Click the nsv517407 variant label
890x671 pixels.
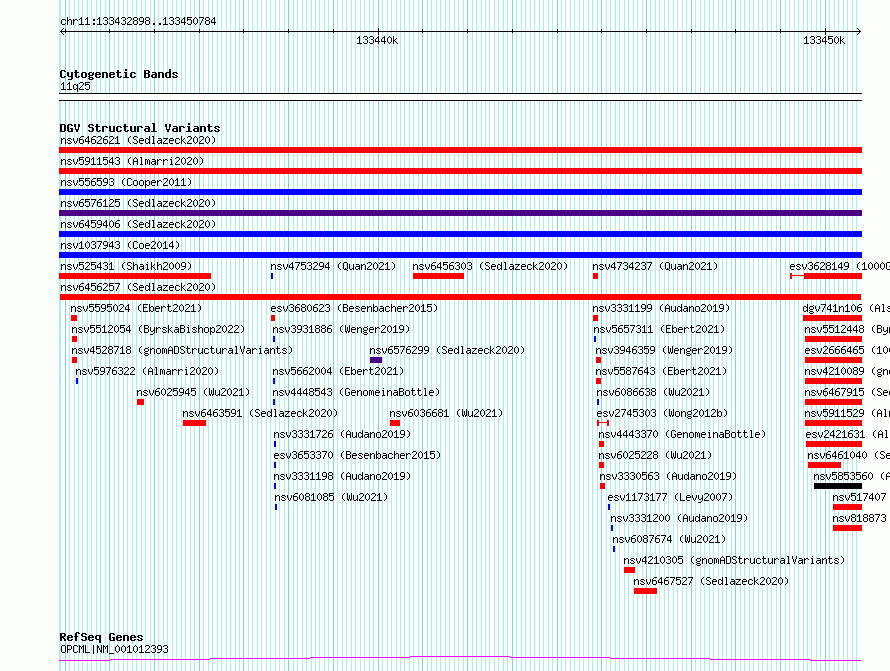859,497
